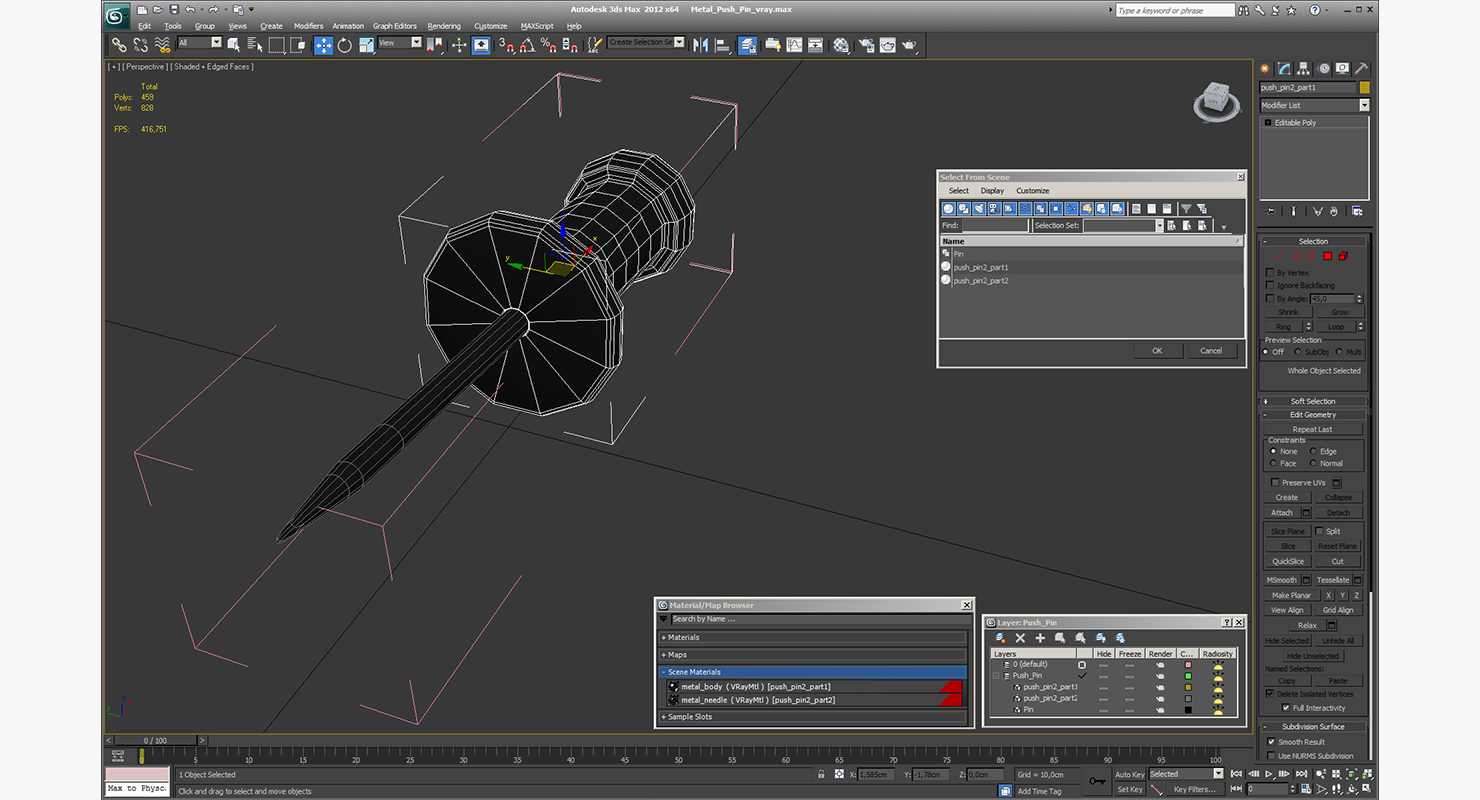Click the filter funnel icon in Select From Scene
Image resolution: width=1480 pixels, height=800 pixels.
coord(1186,209)
